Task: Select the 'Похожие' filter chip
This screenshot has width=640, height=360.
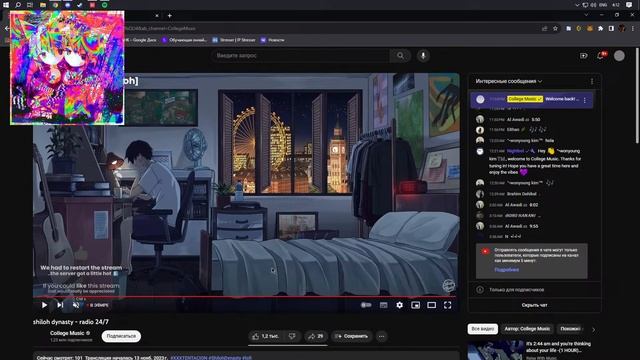Action: point(570,329)
